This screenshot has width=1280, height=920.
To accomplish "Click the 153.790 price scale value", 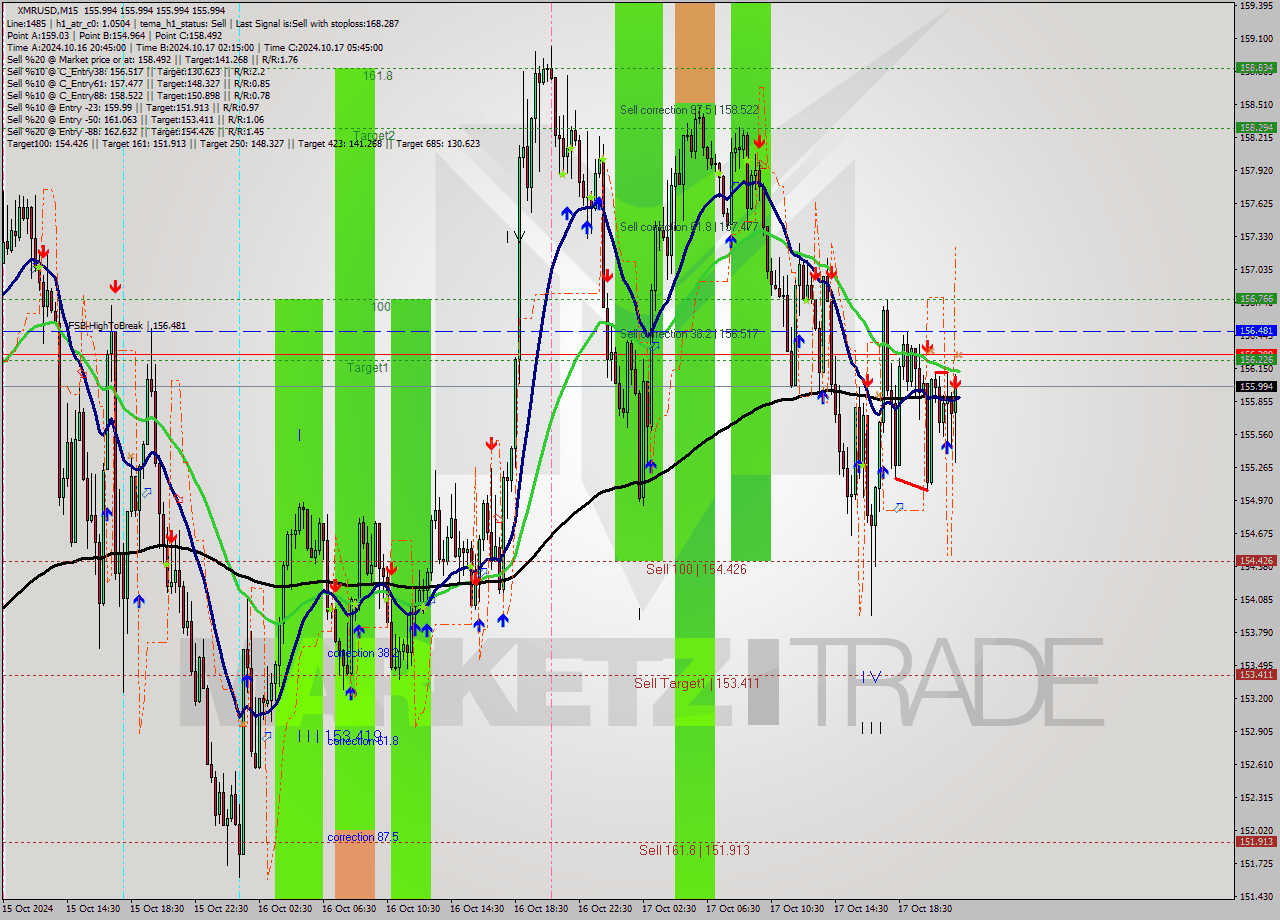I will pos(1256,633).
